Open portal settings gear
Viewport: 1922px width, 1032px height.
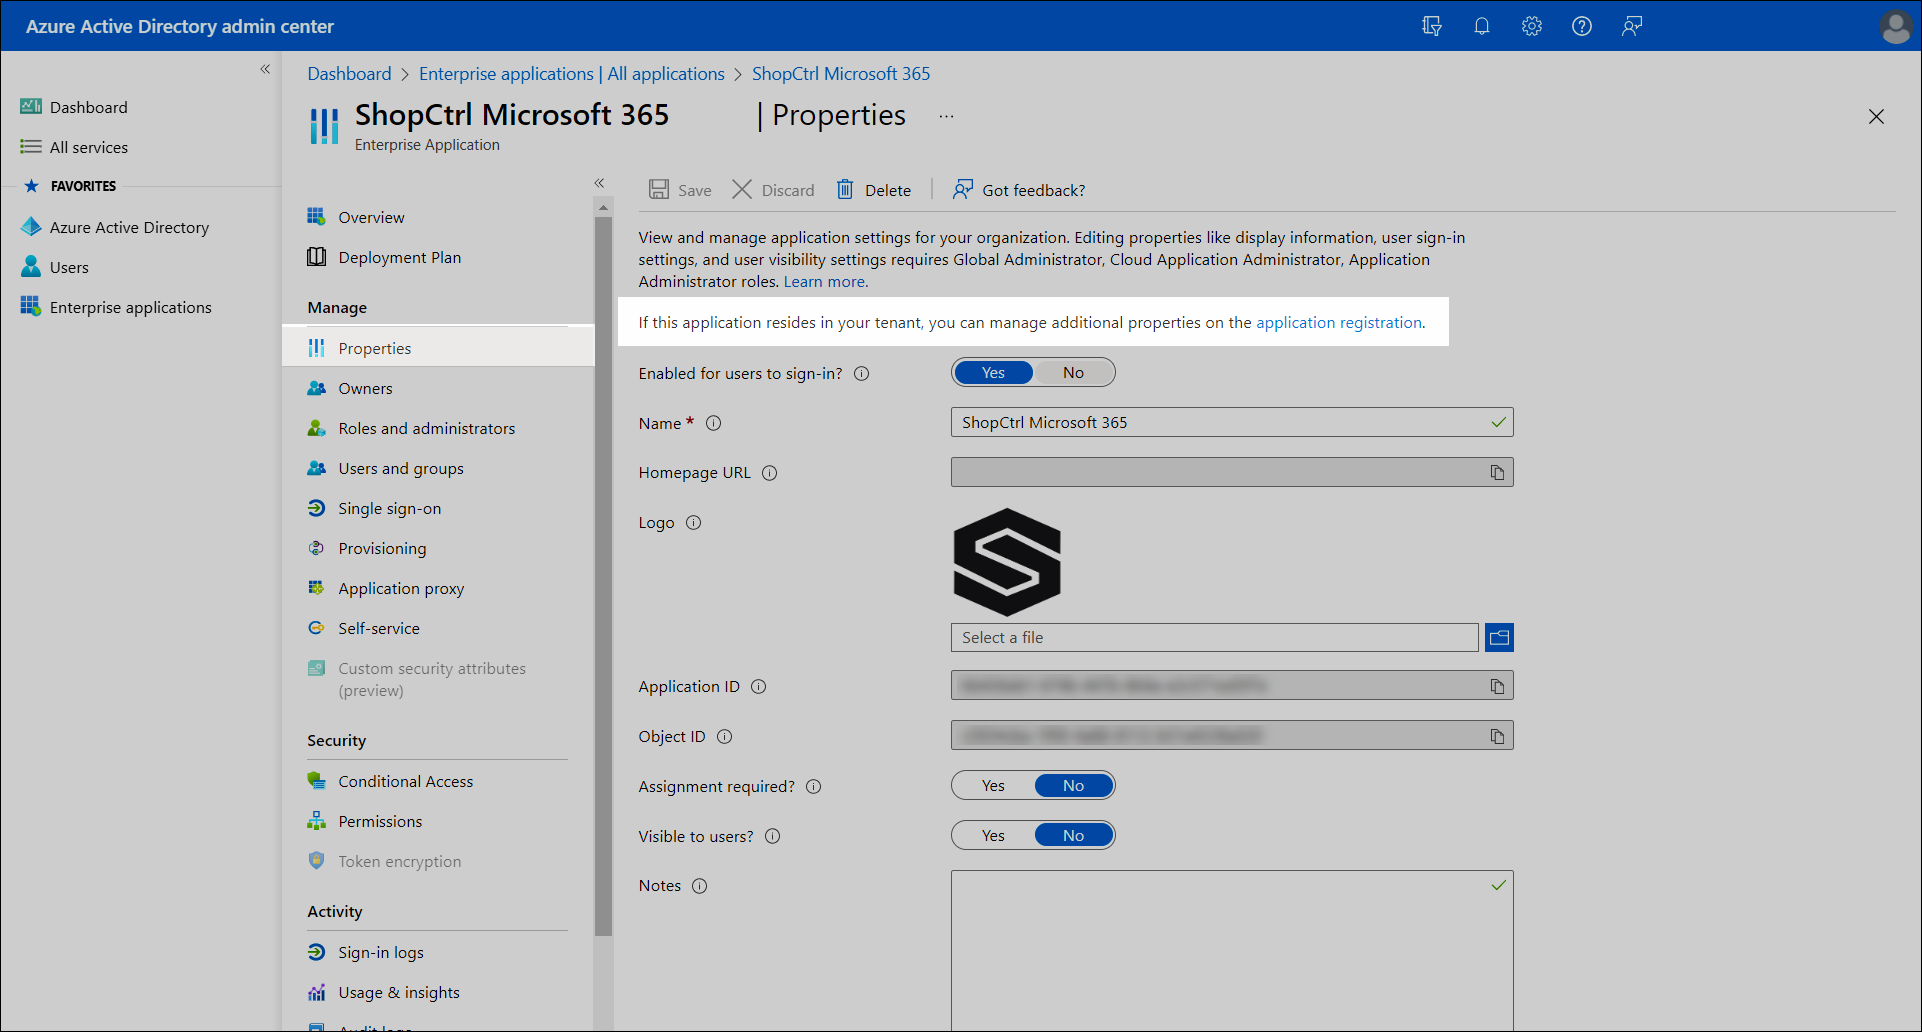[x=1532, y=26]
